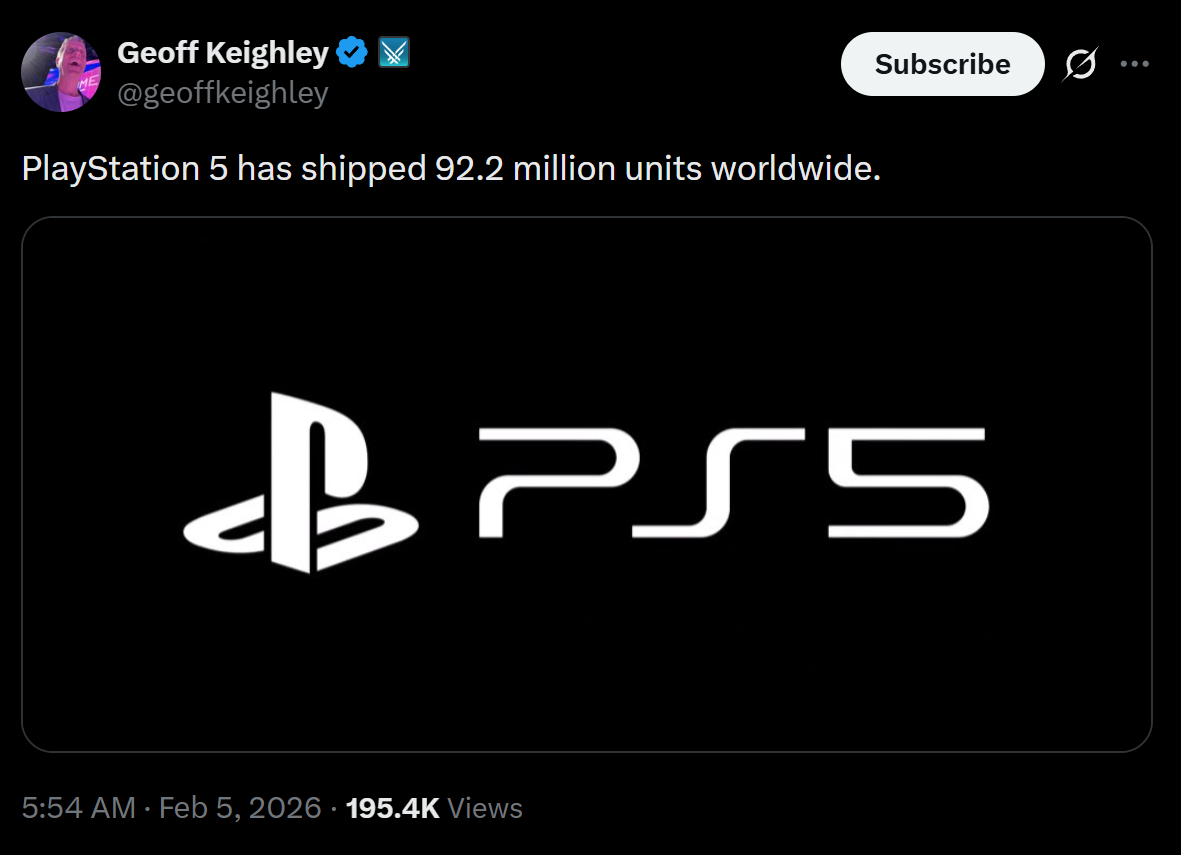Click the blue verified checkmark badge
The width and height of the screenshot is (1181, 855).
point(352,52)
